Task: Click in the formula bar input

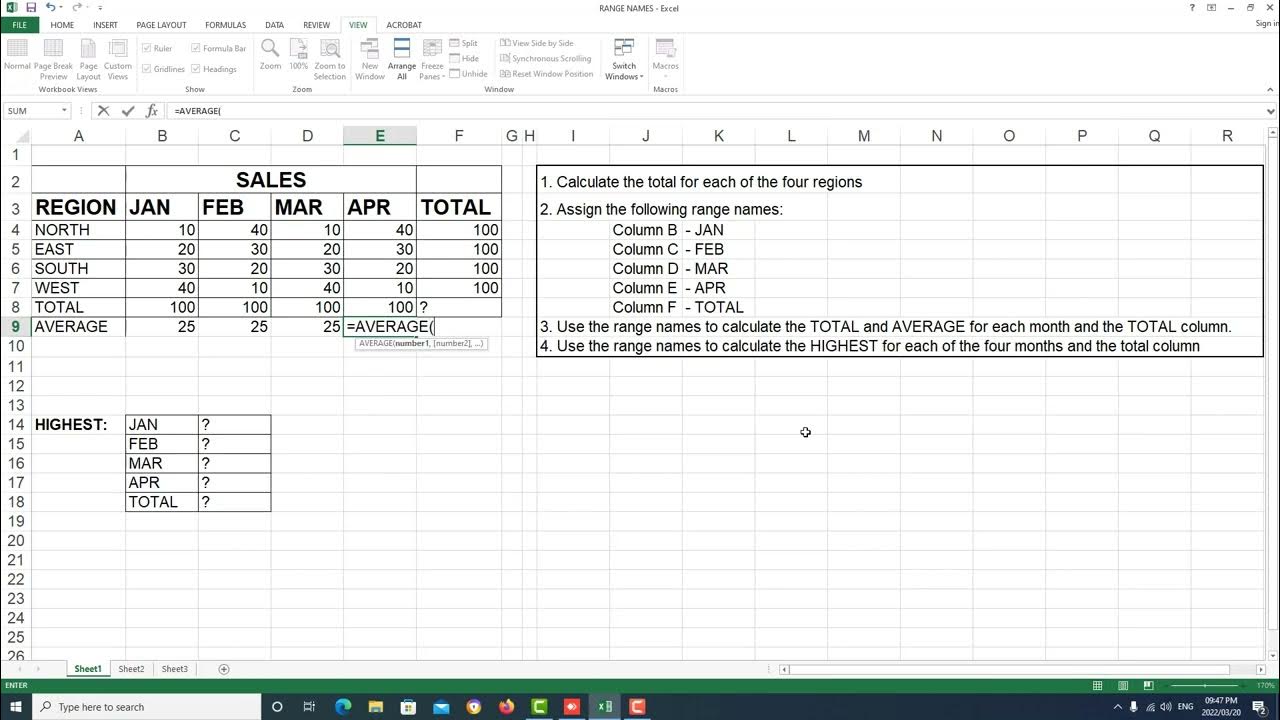Action: (x=714, y=111)
